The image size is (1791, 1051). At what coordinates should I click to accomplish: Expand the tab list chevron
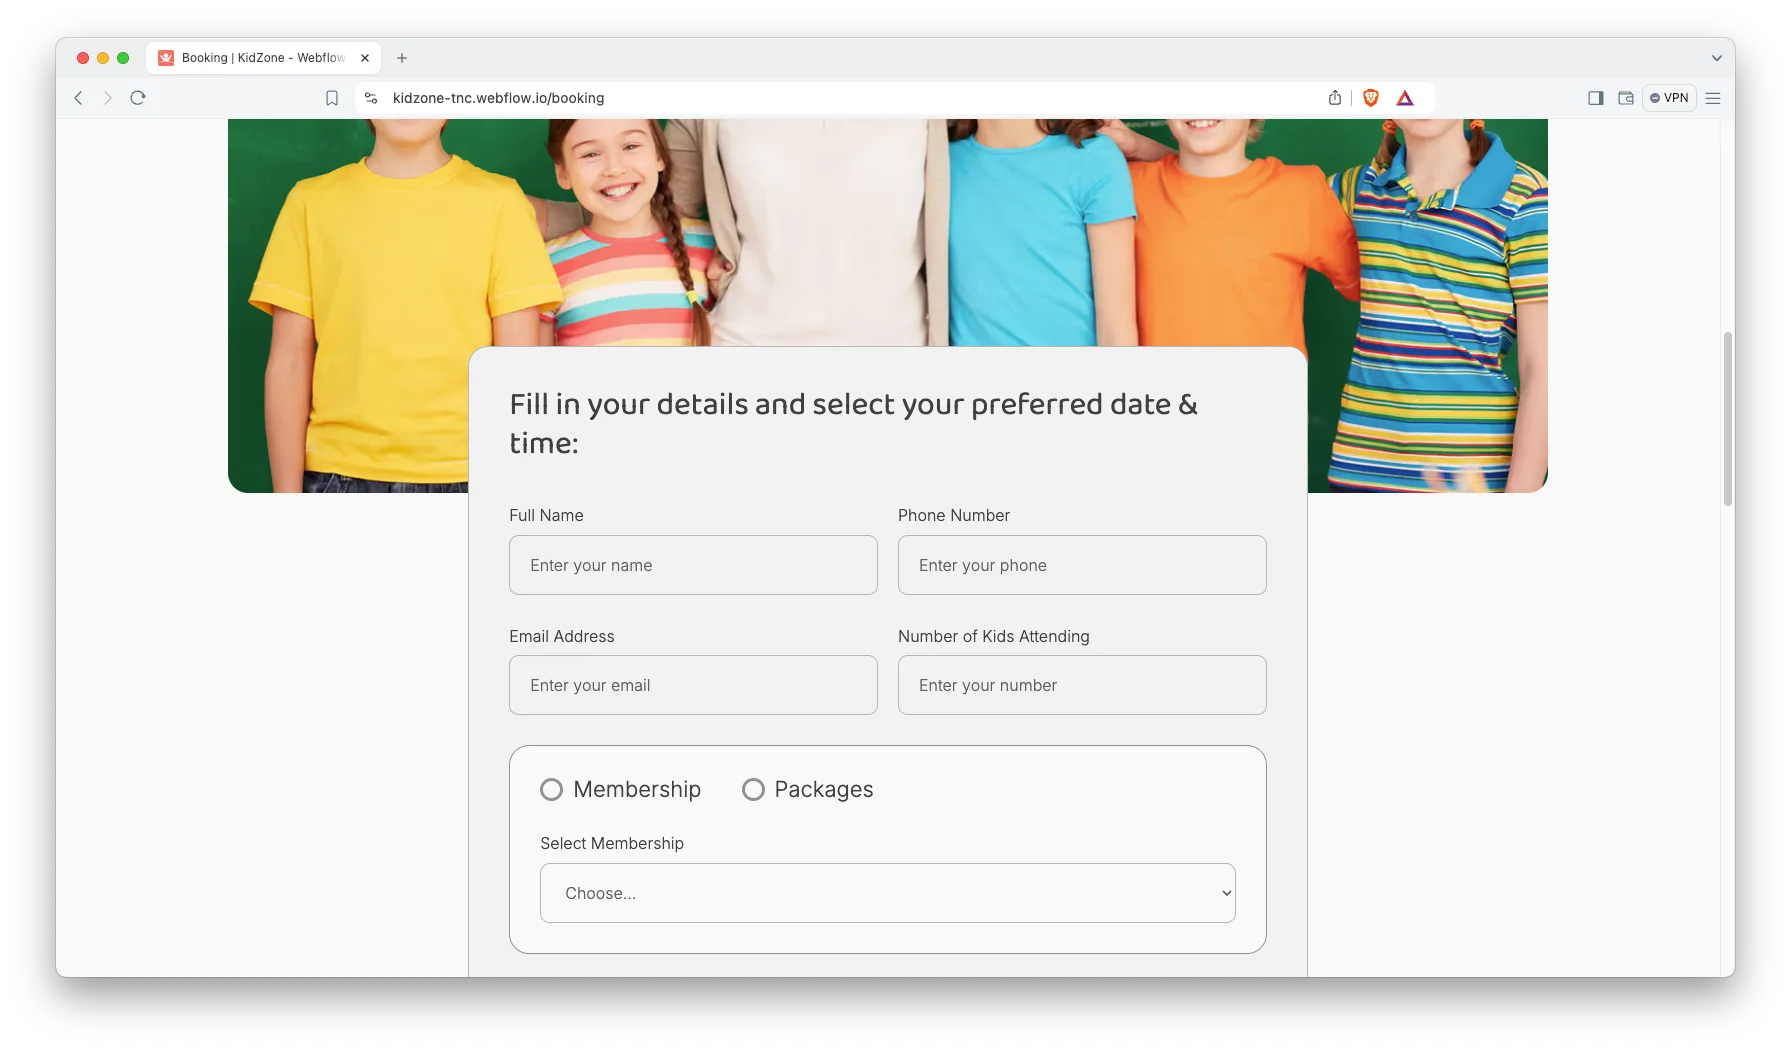pyautogui.click(x=1716, y=58)
